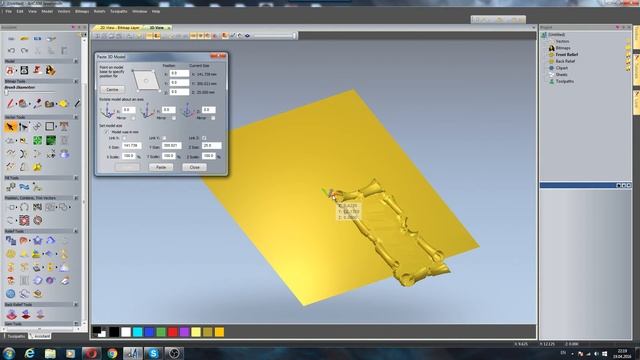Screen dimensions: 640x360
Task: Toggle the Model size in mm checkbox
Action: pyautogui.click(x=107, y=132)
